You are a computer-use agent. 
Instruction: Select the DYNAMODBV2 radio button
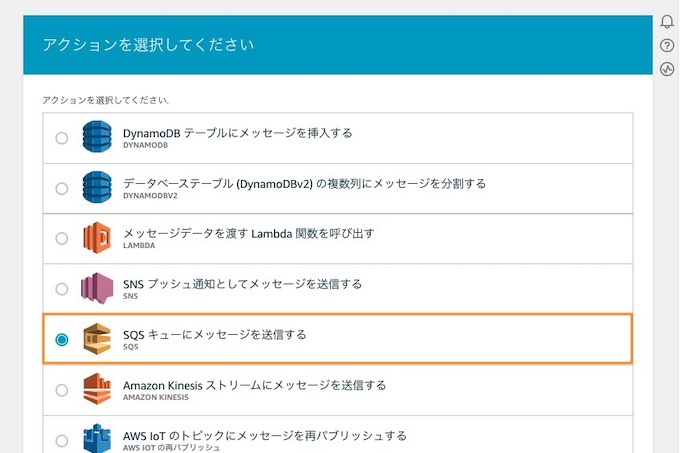tap(62, 189)
